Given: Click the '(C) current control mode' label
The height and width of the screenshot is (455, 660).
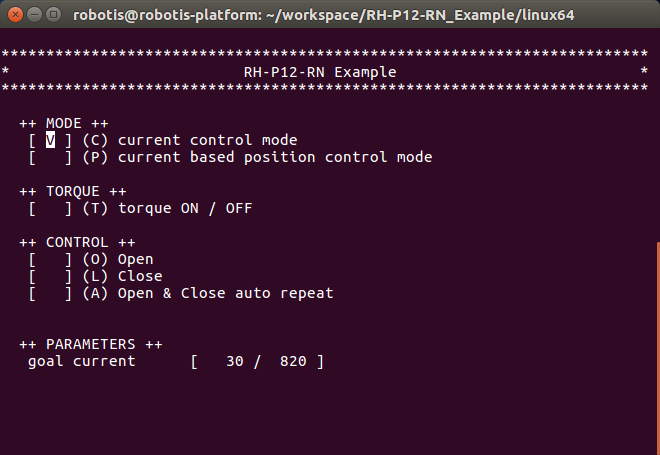Looking at the screenshot, I should tap(190, 141).
